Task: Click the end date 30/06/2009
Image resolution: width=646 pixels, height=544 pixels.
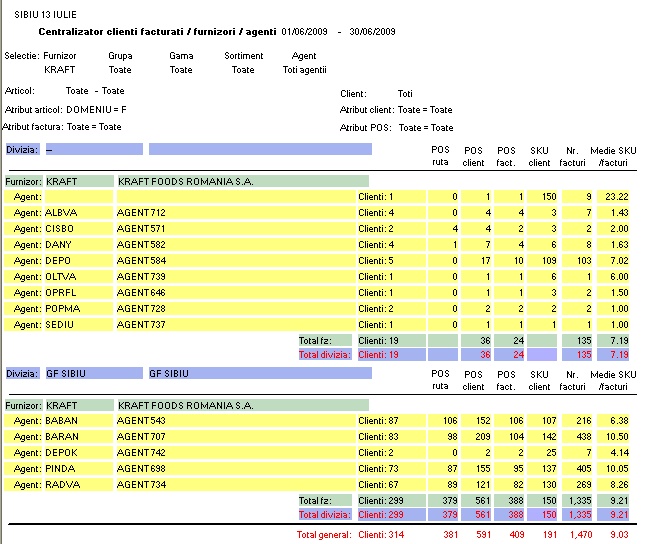Action: (x=372, y=32)
